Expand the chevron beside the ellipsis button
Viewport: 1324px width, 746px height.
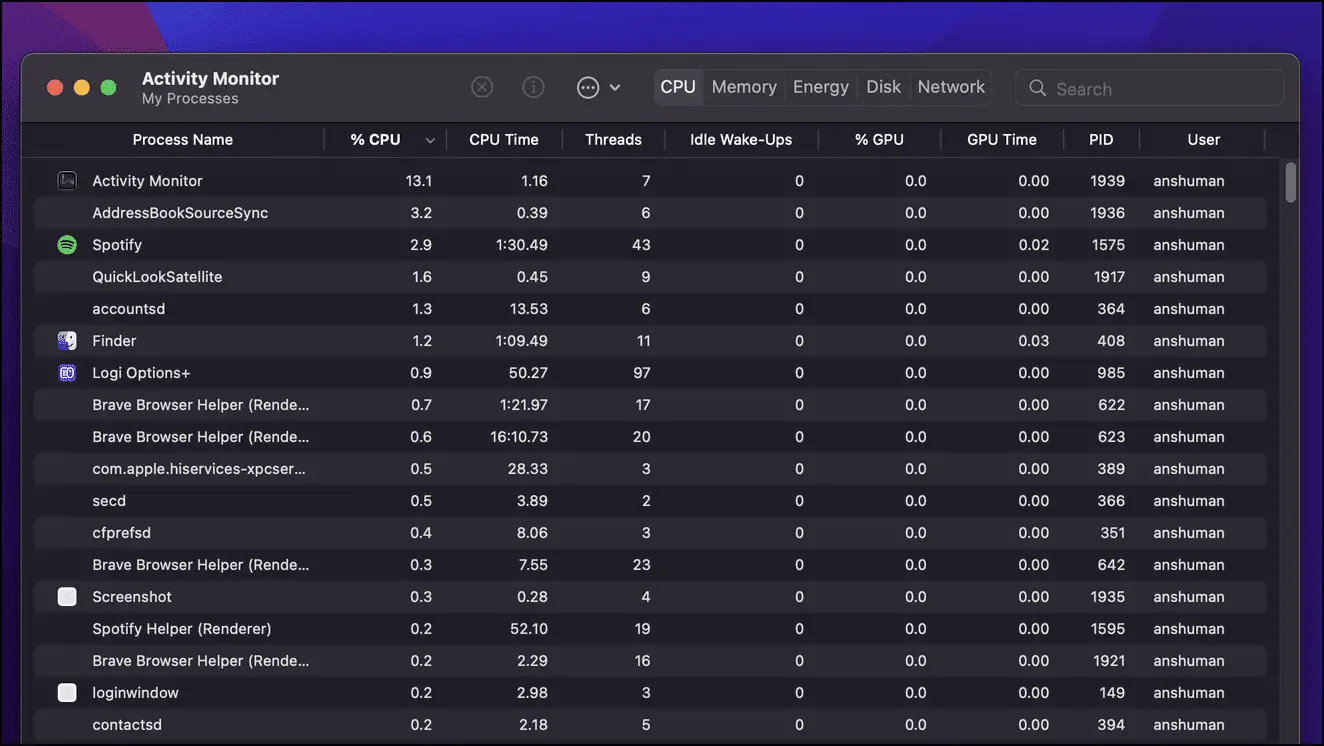(615, 87)
